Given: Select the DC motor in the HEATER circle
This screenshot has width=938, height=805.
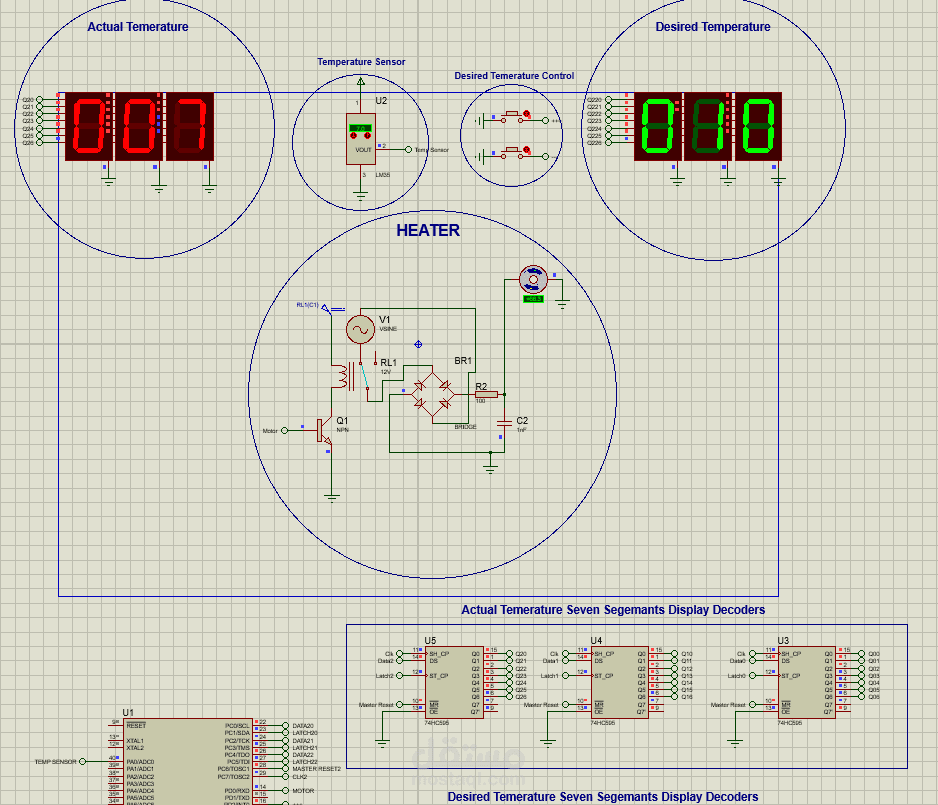Looking at the screenshot, I should pyautogui.click(x=533, y=279).
